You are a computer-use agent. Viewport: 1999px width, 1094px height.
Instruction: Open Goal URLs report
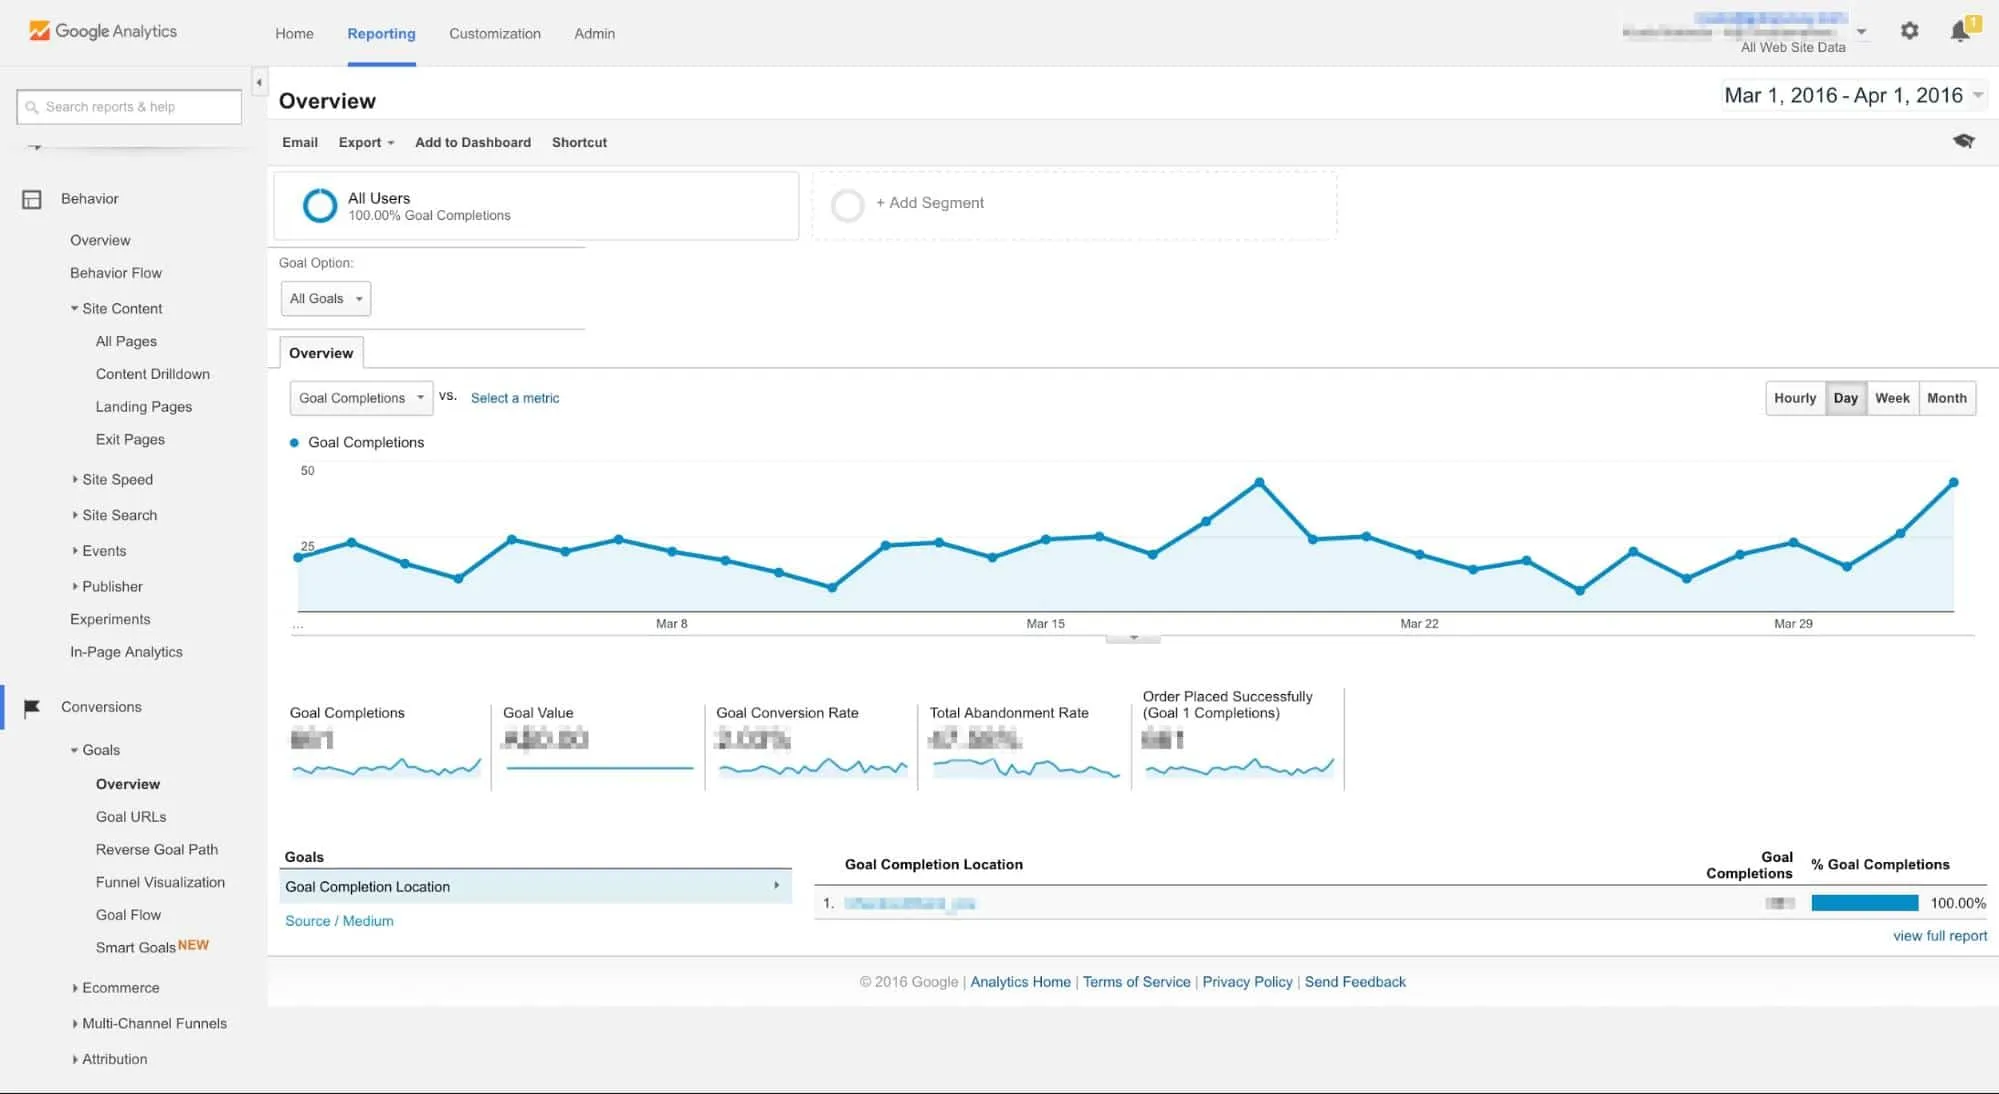(x=131, y=817)
